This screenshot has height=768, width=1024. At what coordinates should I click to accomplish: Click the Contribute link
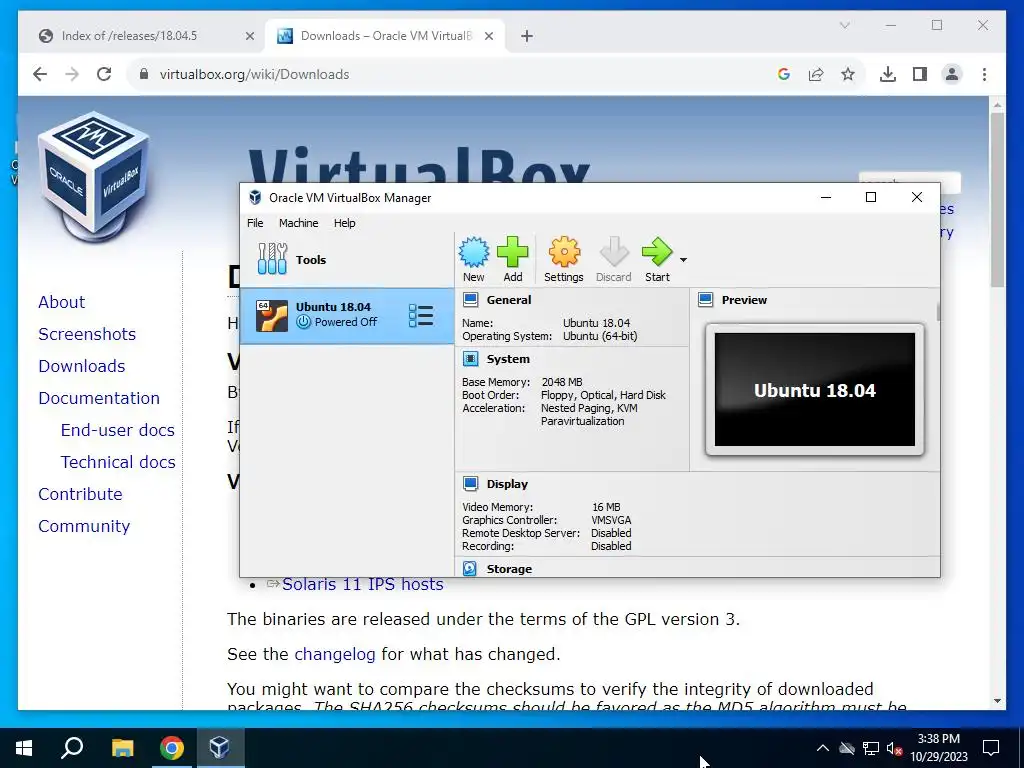click(x=80, y=494)
